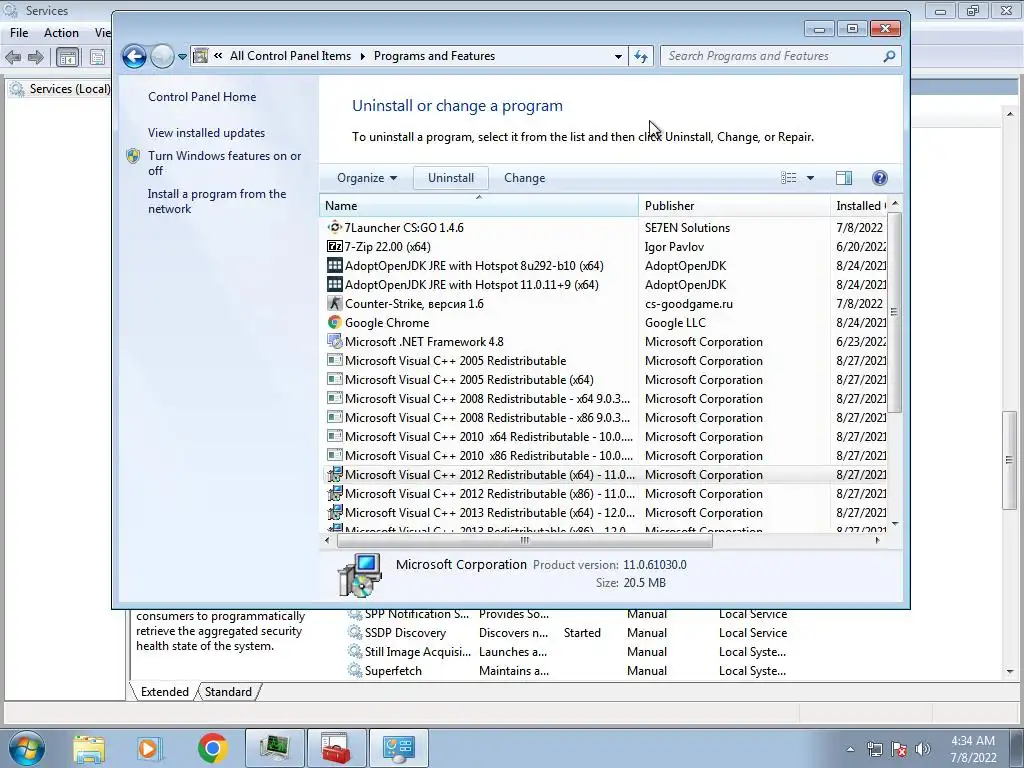
Task: Open Turn Windows features on or off
Action: pos(225,163)
